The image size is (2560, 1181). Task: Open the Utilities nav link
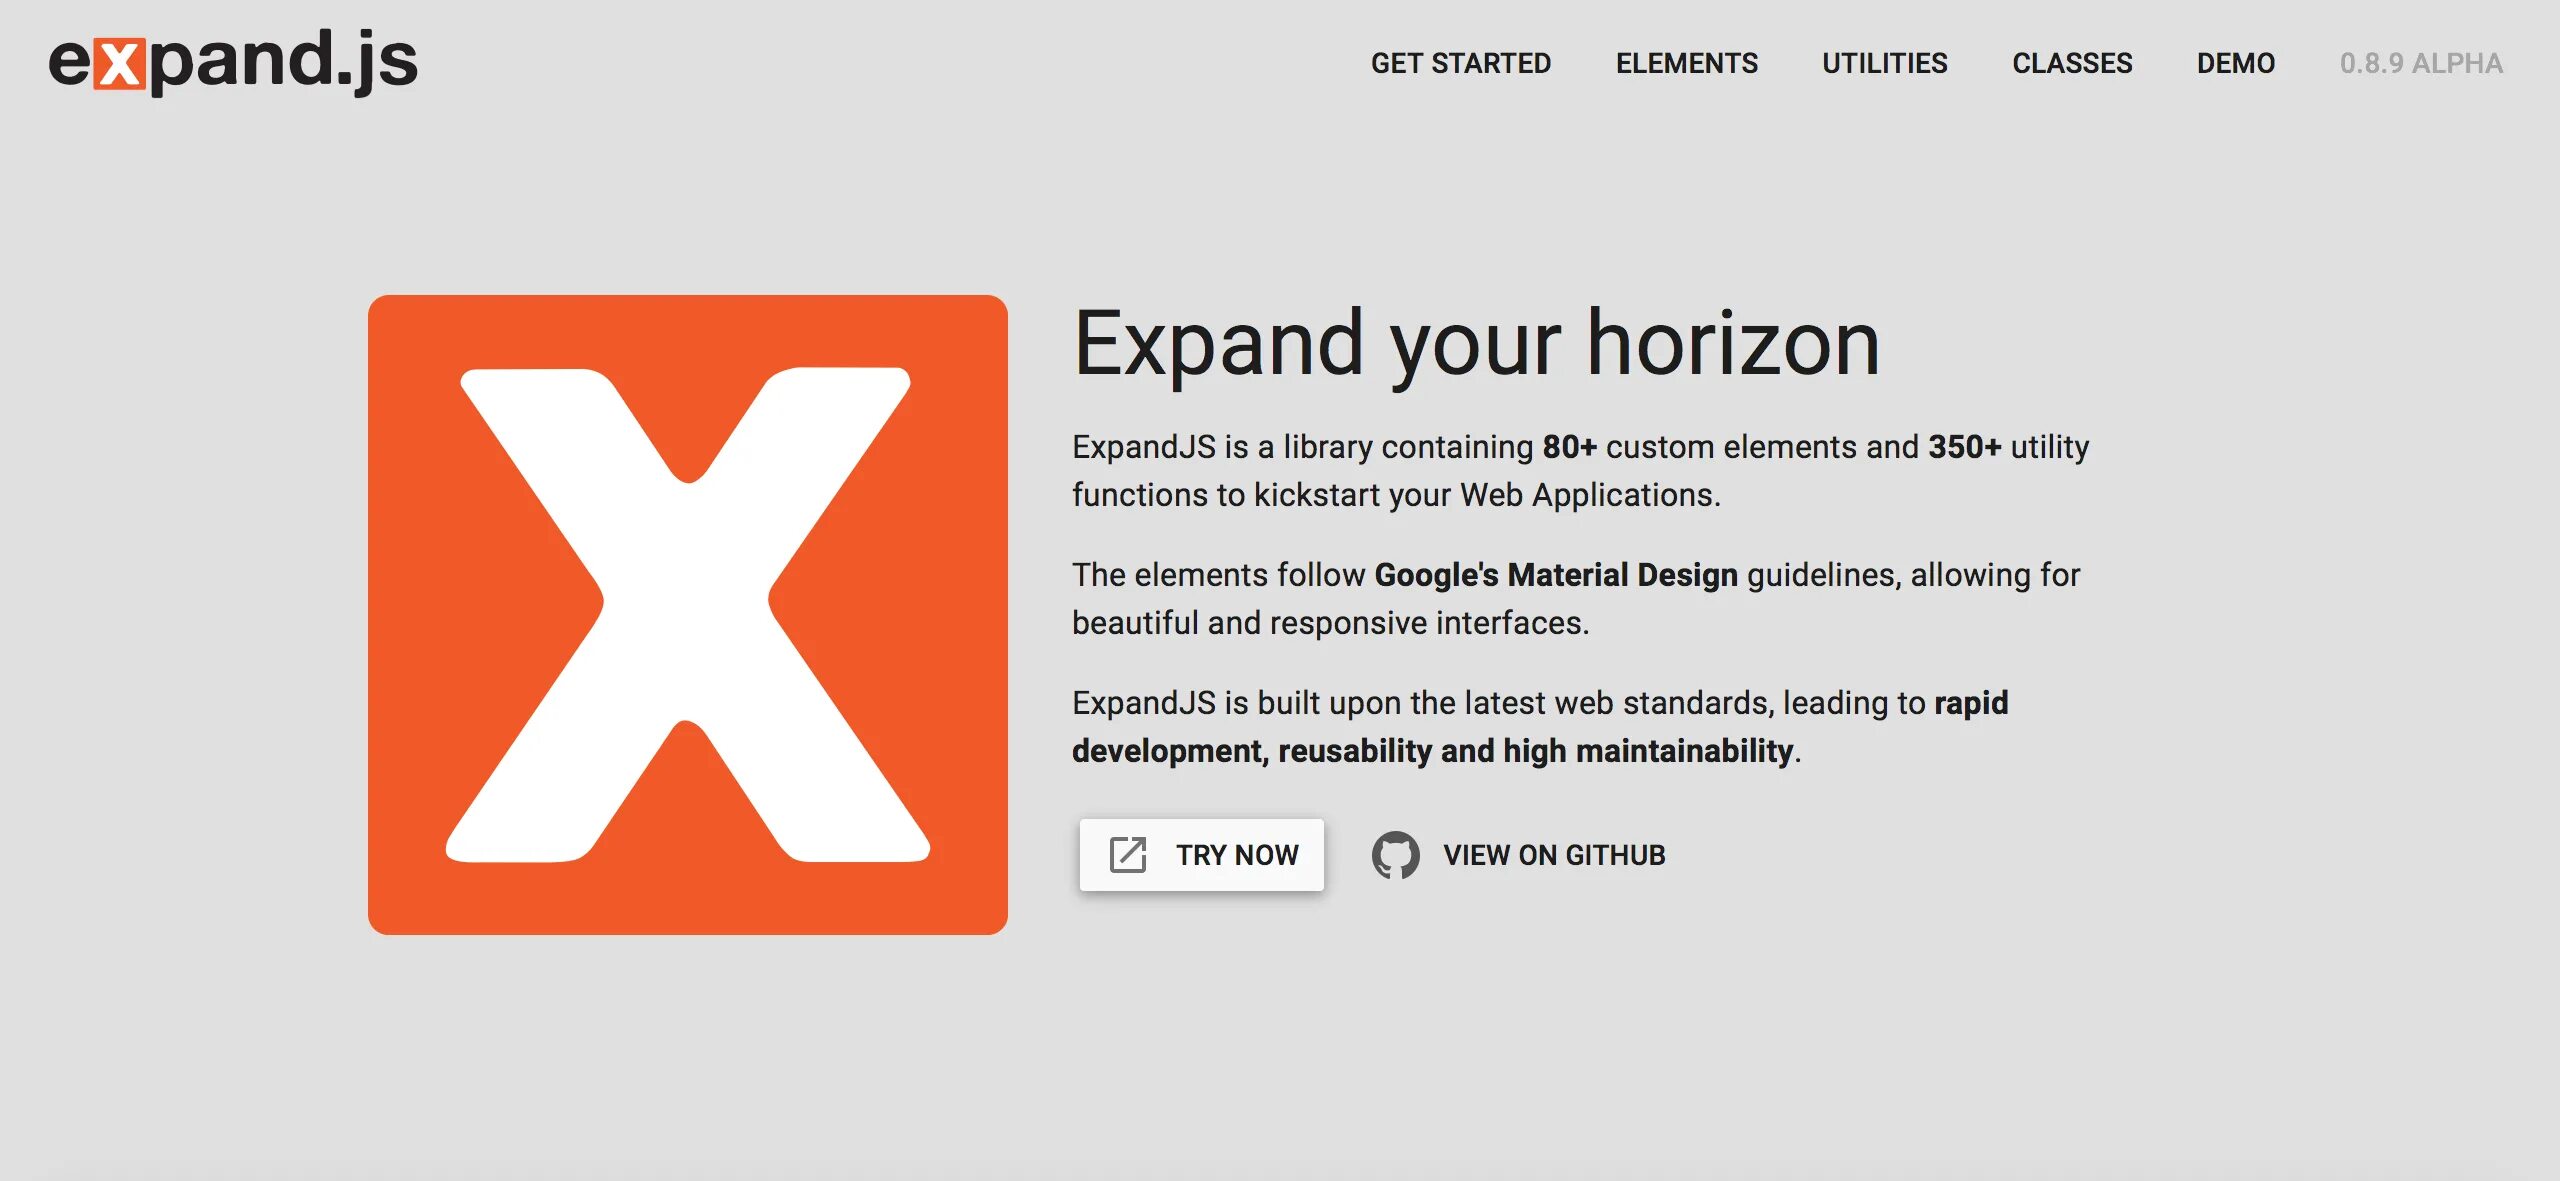click(1884, 63)
